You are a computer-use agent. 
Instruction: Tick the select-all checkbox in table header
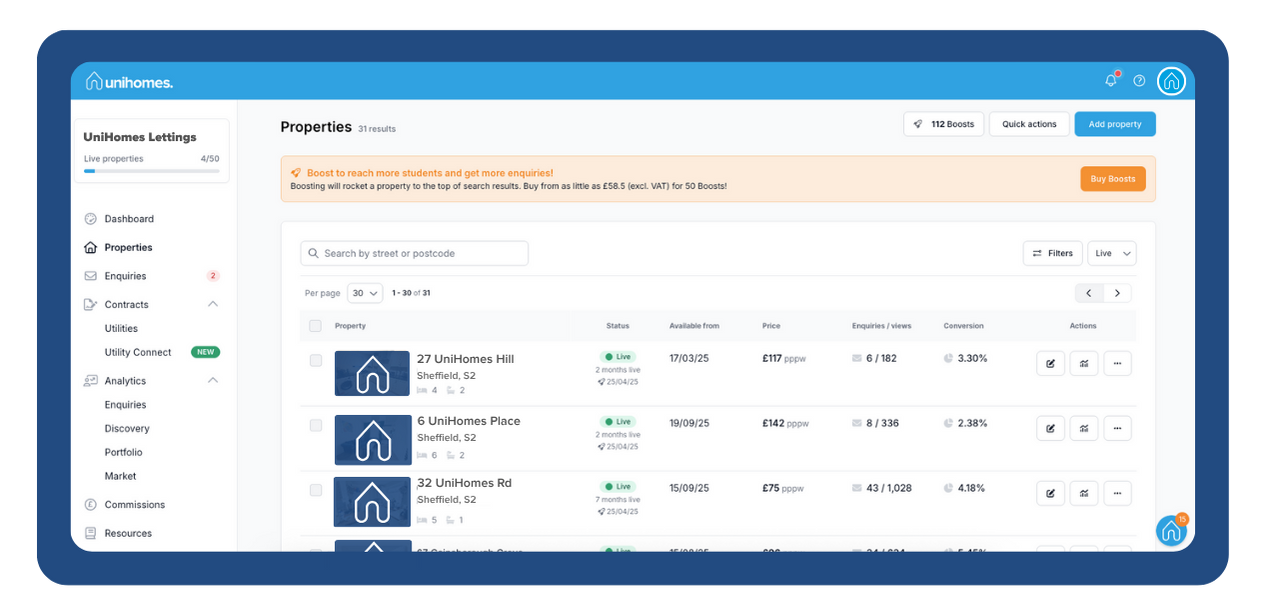pos(316,326)
